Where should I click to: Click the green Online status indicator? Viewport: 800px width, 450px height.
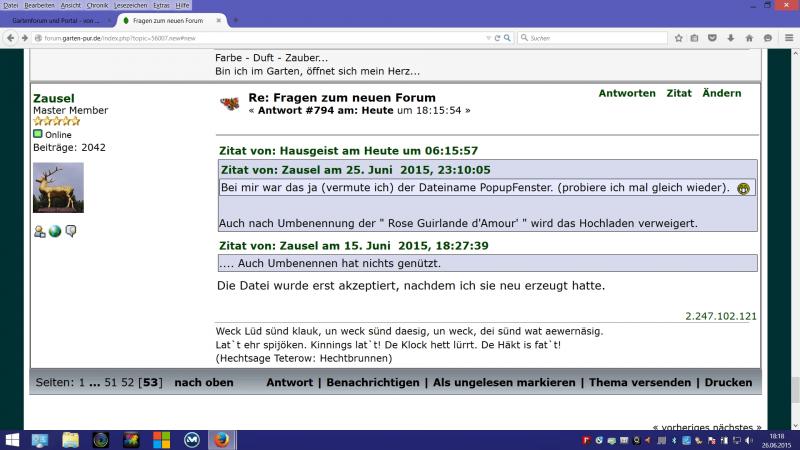click(38, 134)
